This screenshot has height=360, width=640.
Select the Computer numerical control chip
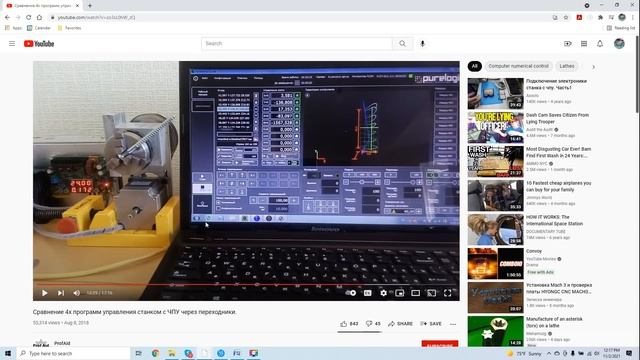(518, 66)
